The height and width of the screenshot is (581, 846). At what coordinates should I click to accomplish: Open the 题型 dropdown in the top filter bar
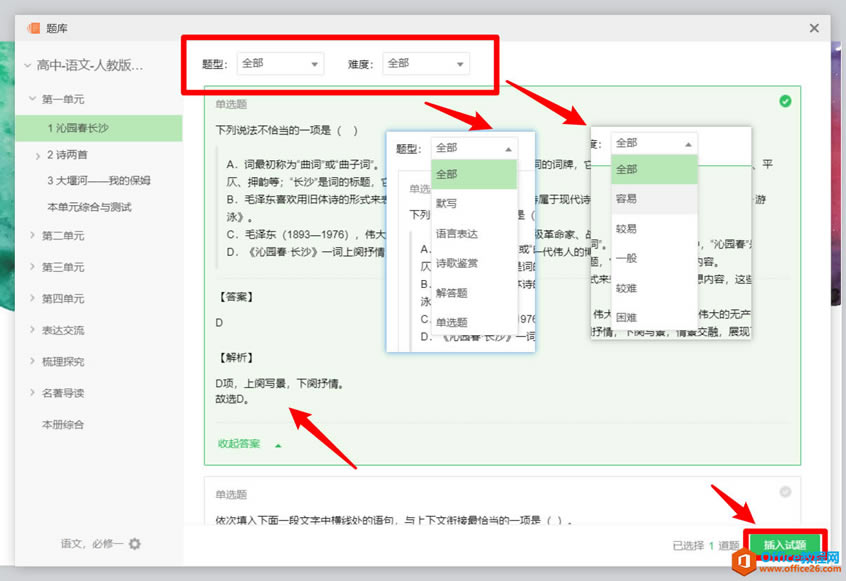[x=280, y=64]
